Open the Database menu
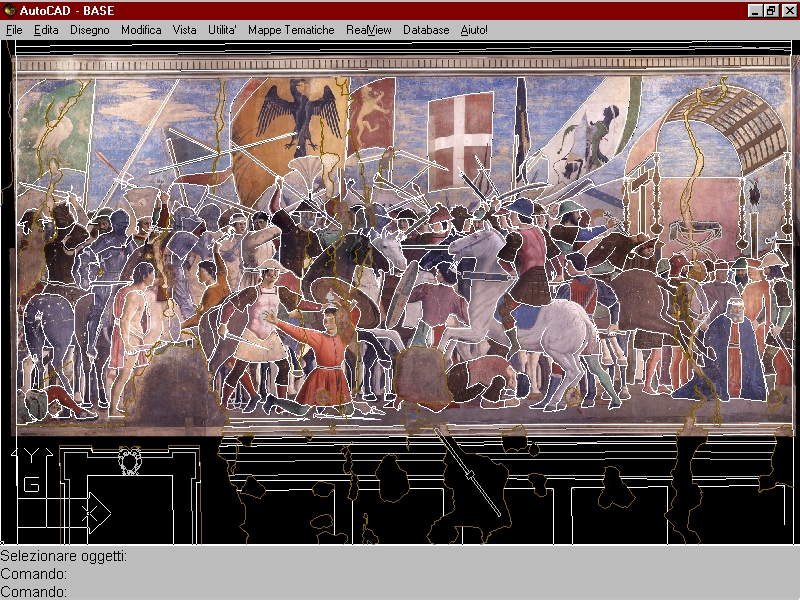Screen dimensions: 800x600 [x=426, y=30]
